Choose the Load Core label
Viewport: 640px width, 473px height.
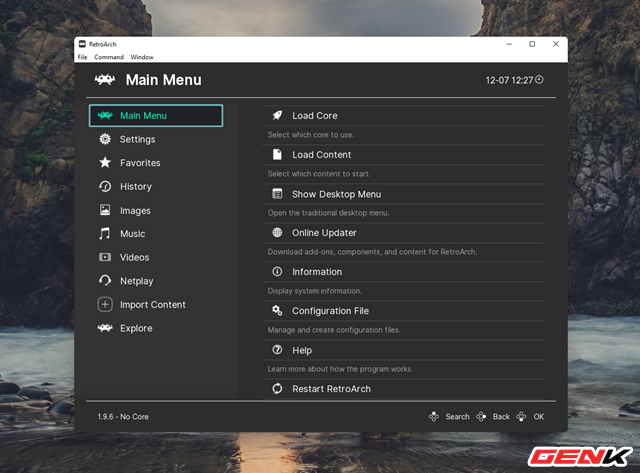[315, 116]
